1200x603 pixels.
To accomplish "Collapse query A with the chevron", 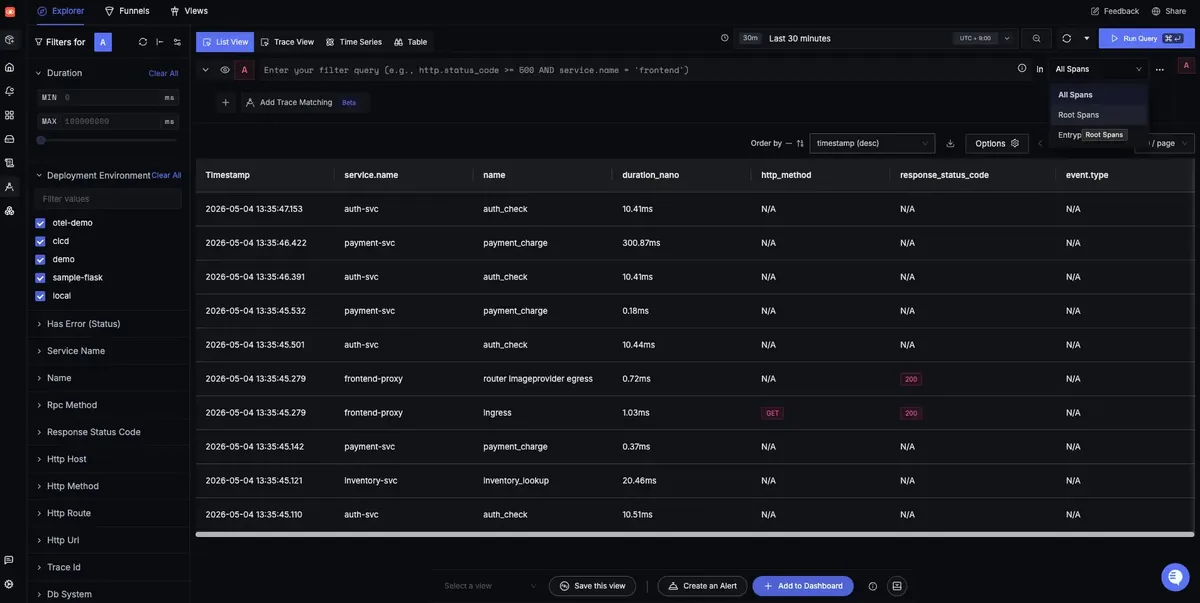I will point(206,70).
